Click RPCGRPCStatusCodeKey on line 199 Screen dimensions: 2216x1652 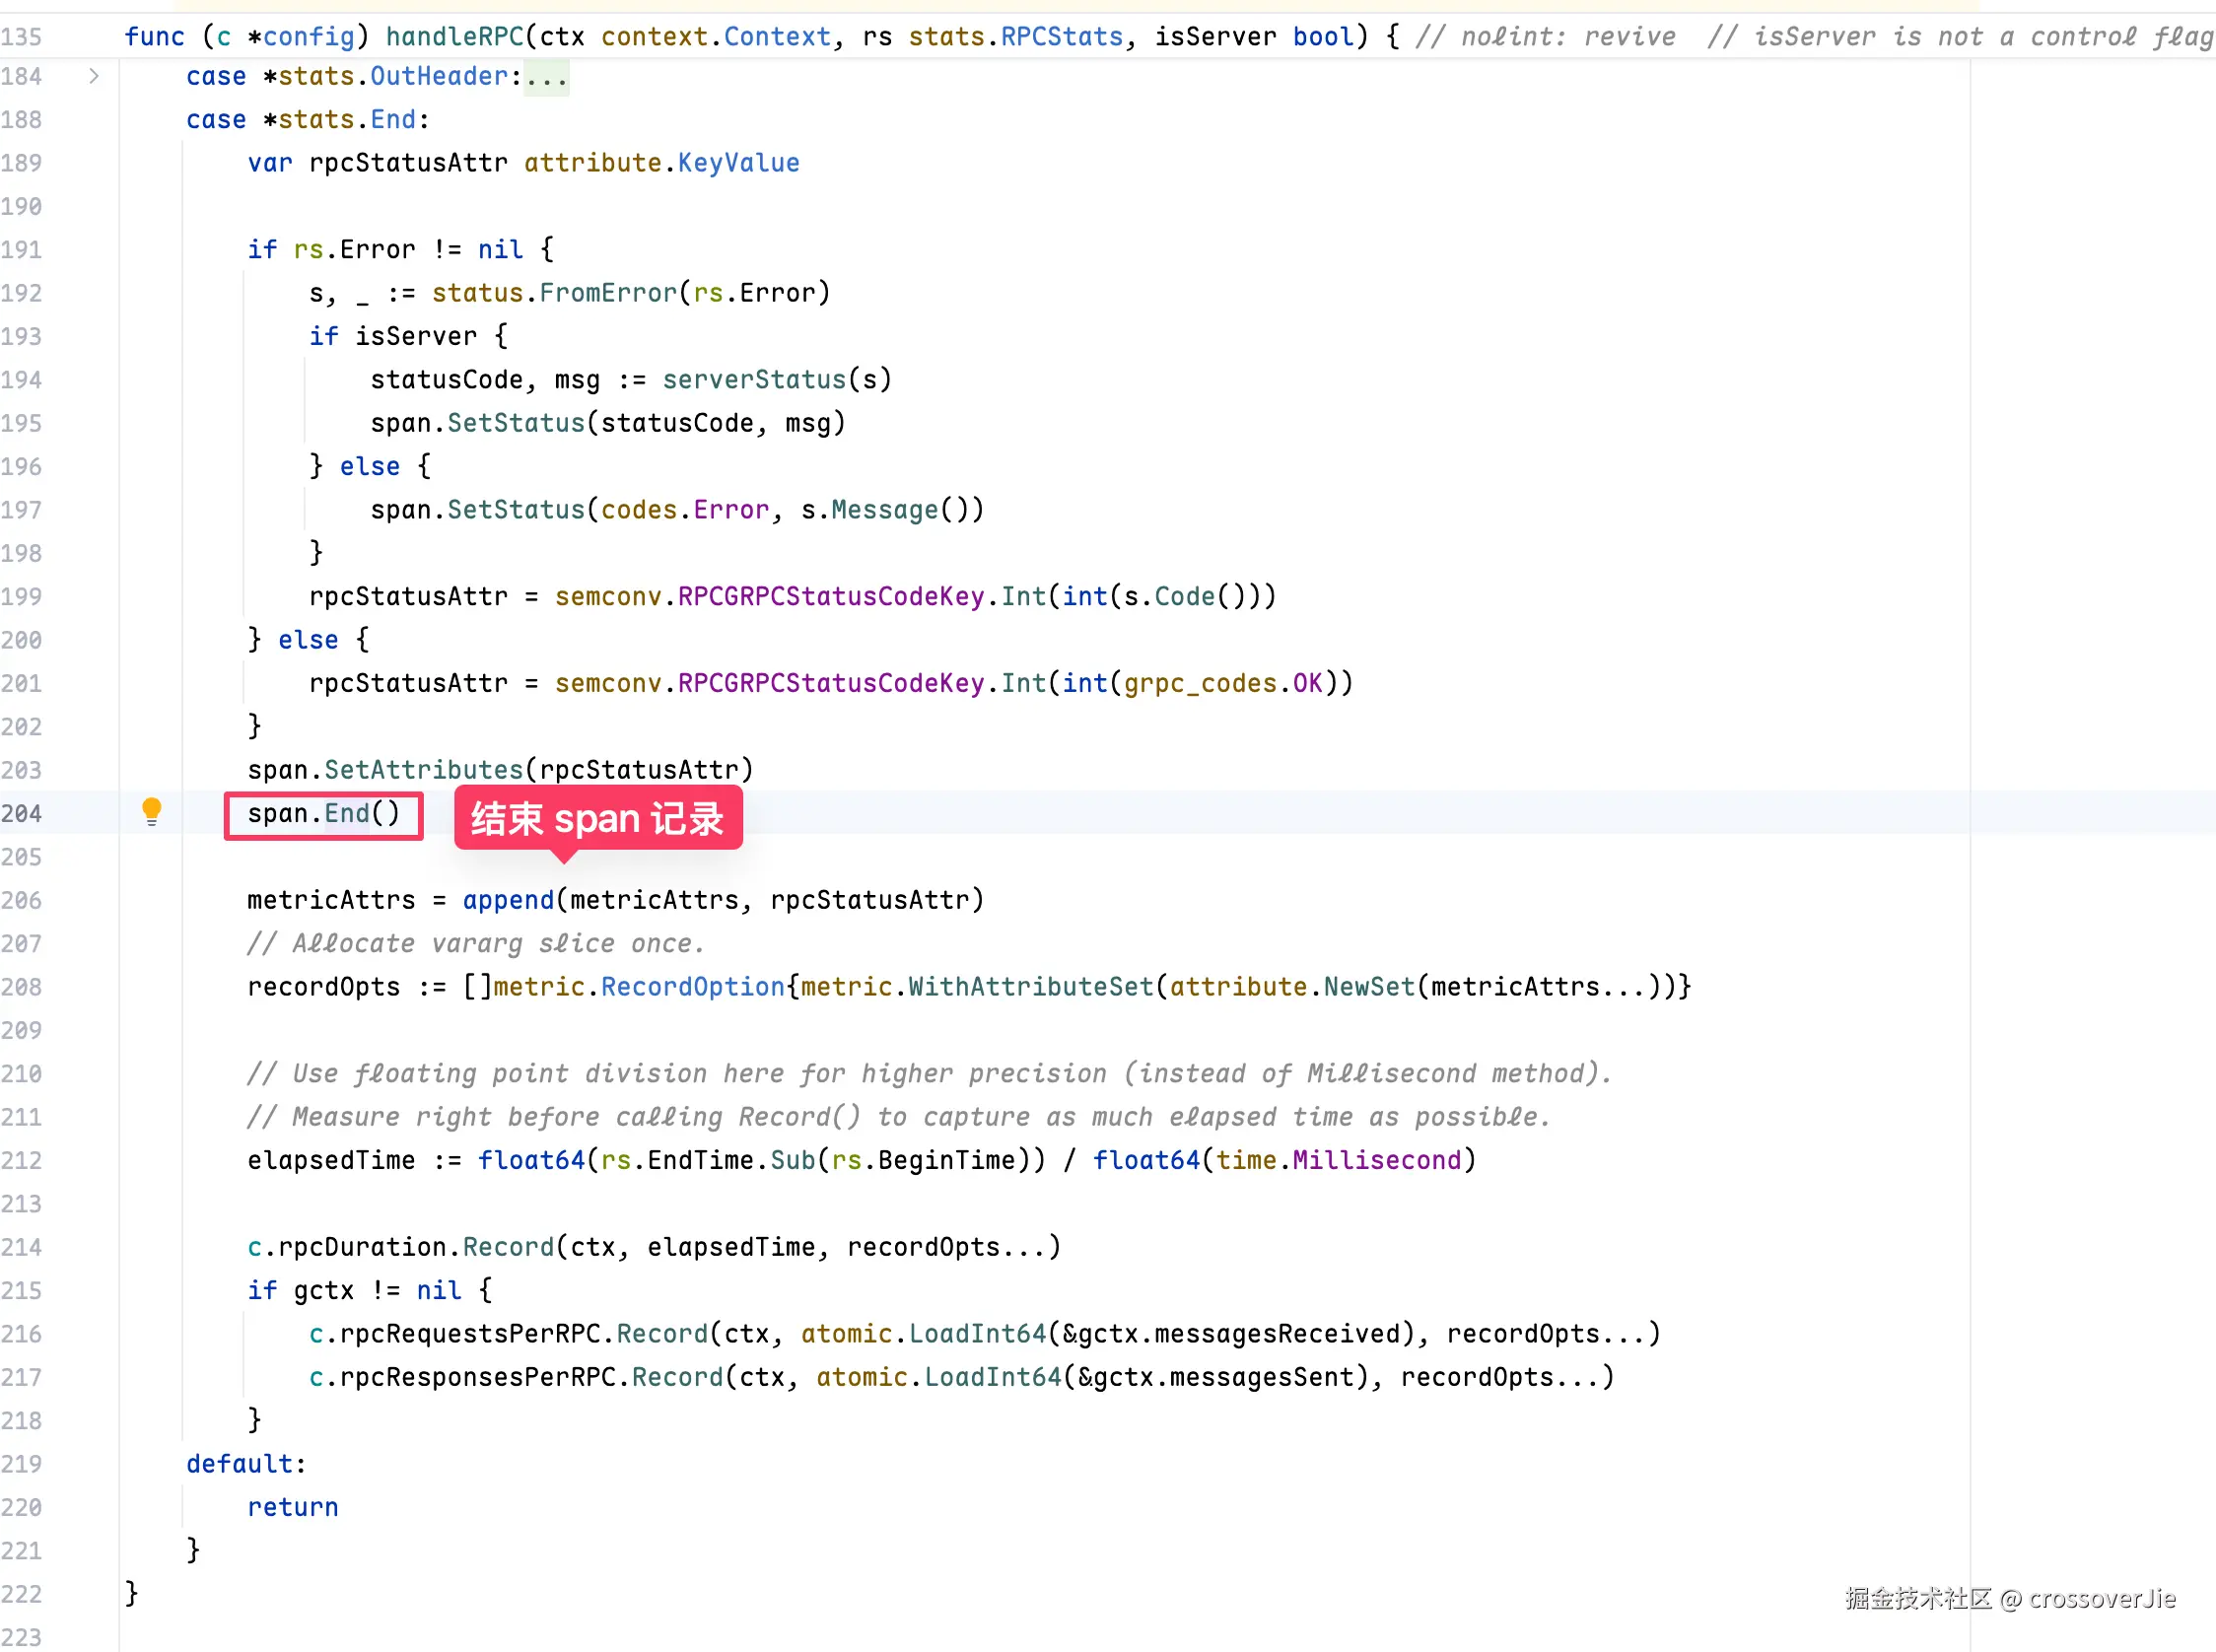830,597
